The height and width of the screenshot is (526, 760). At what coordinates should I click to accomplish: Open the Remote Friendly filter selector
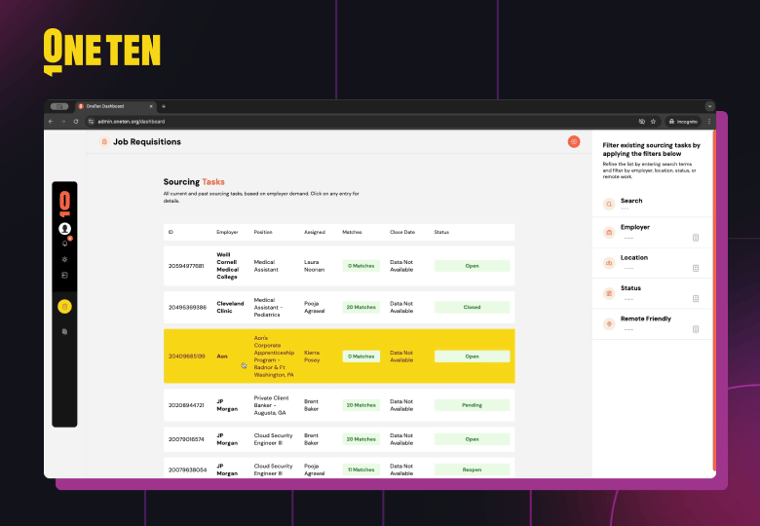point(696,329)
